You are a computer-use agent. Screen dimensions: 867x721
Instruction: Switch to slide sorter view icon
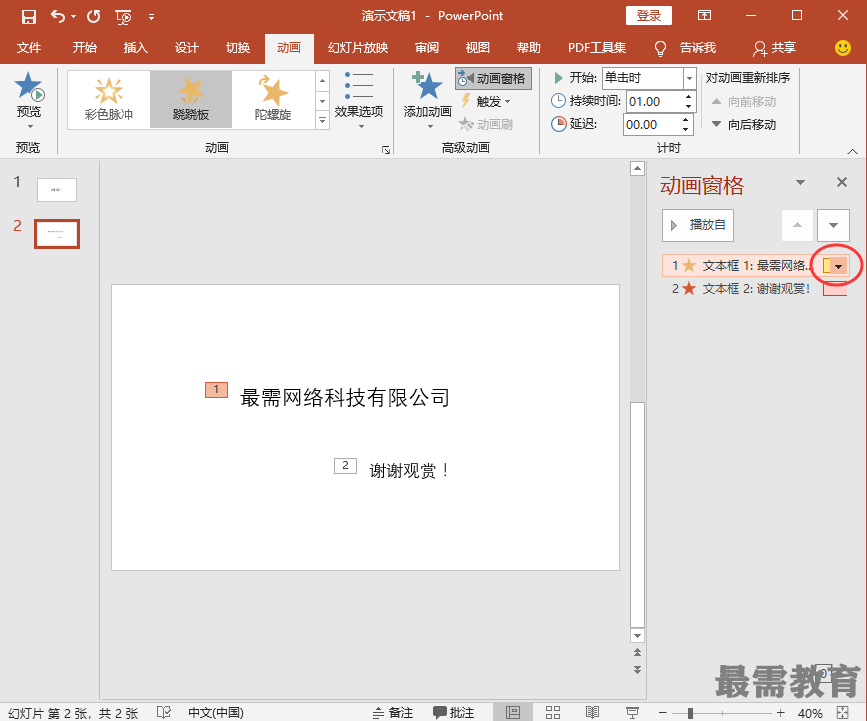click(x=553, y=713)
